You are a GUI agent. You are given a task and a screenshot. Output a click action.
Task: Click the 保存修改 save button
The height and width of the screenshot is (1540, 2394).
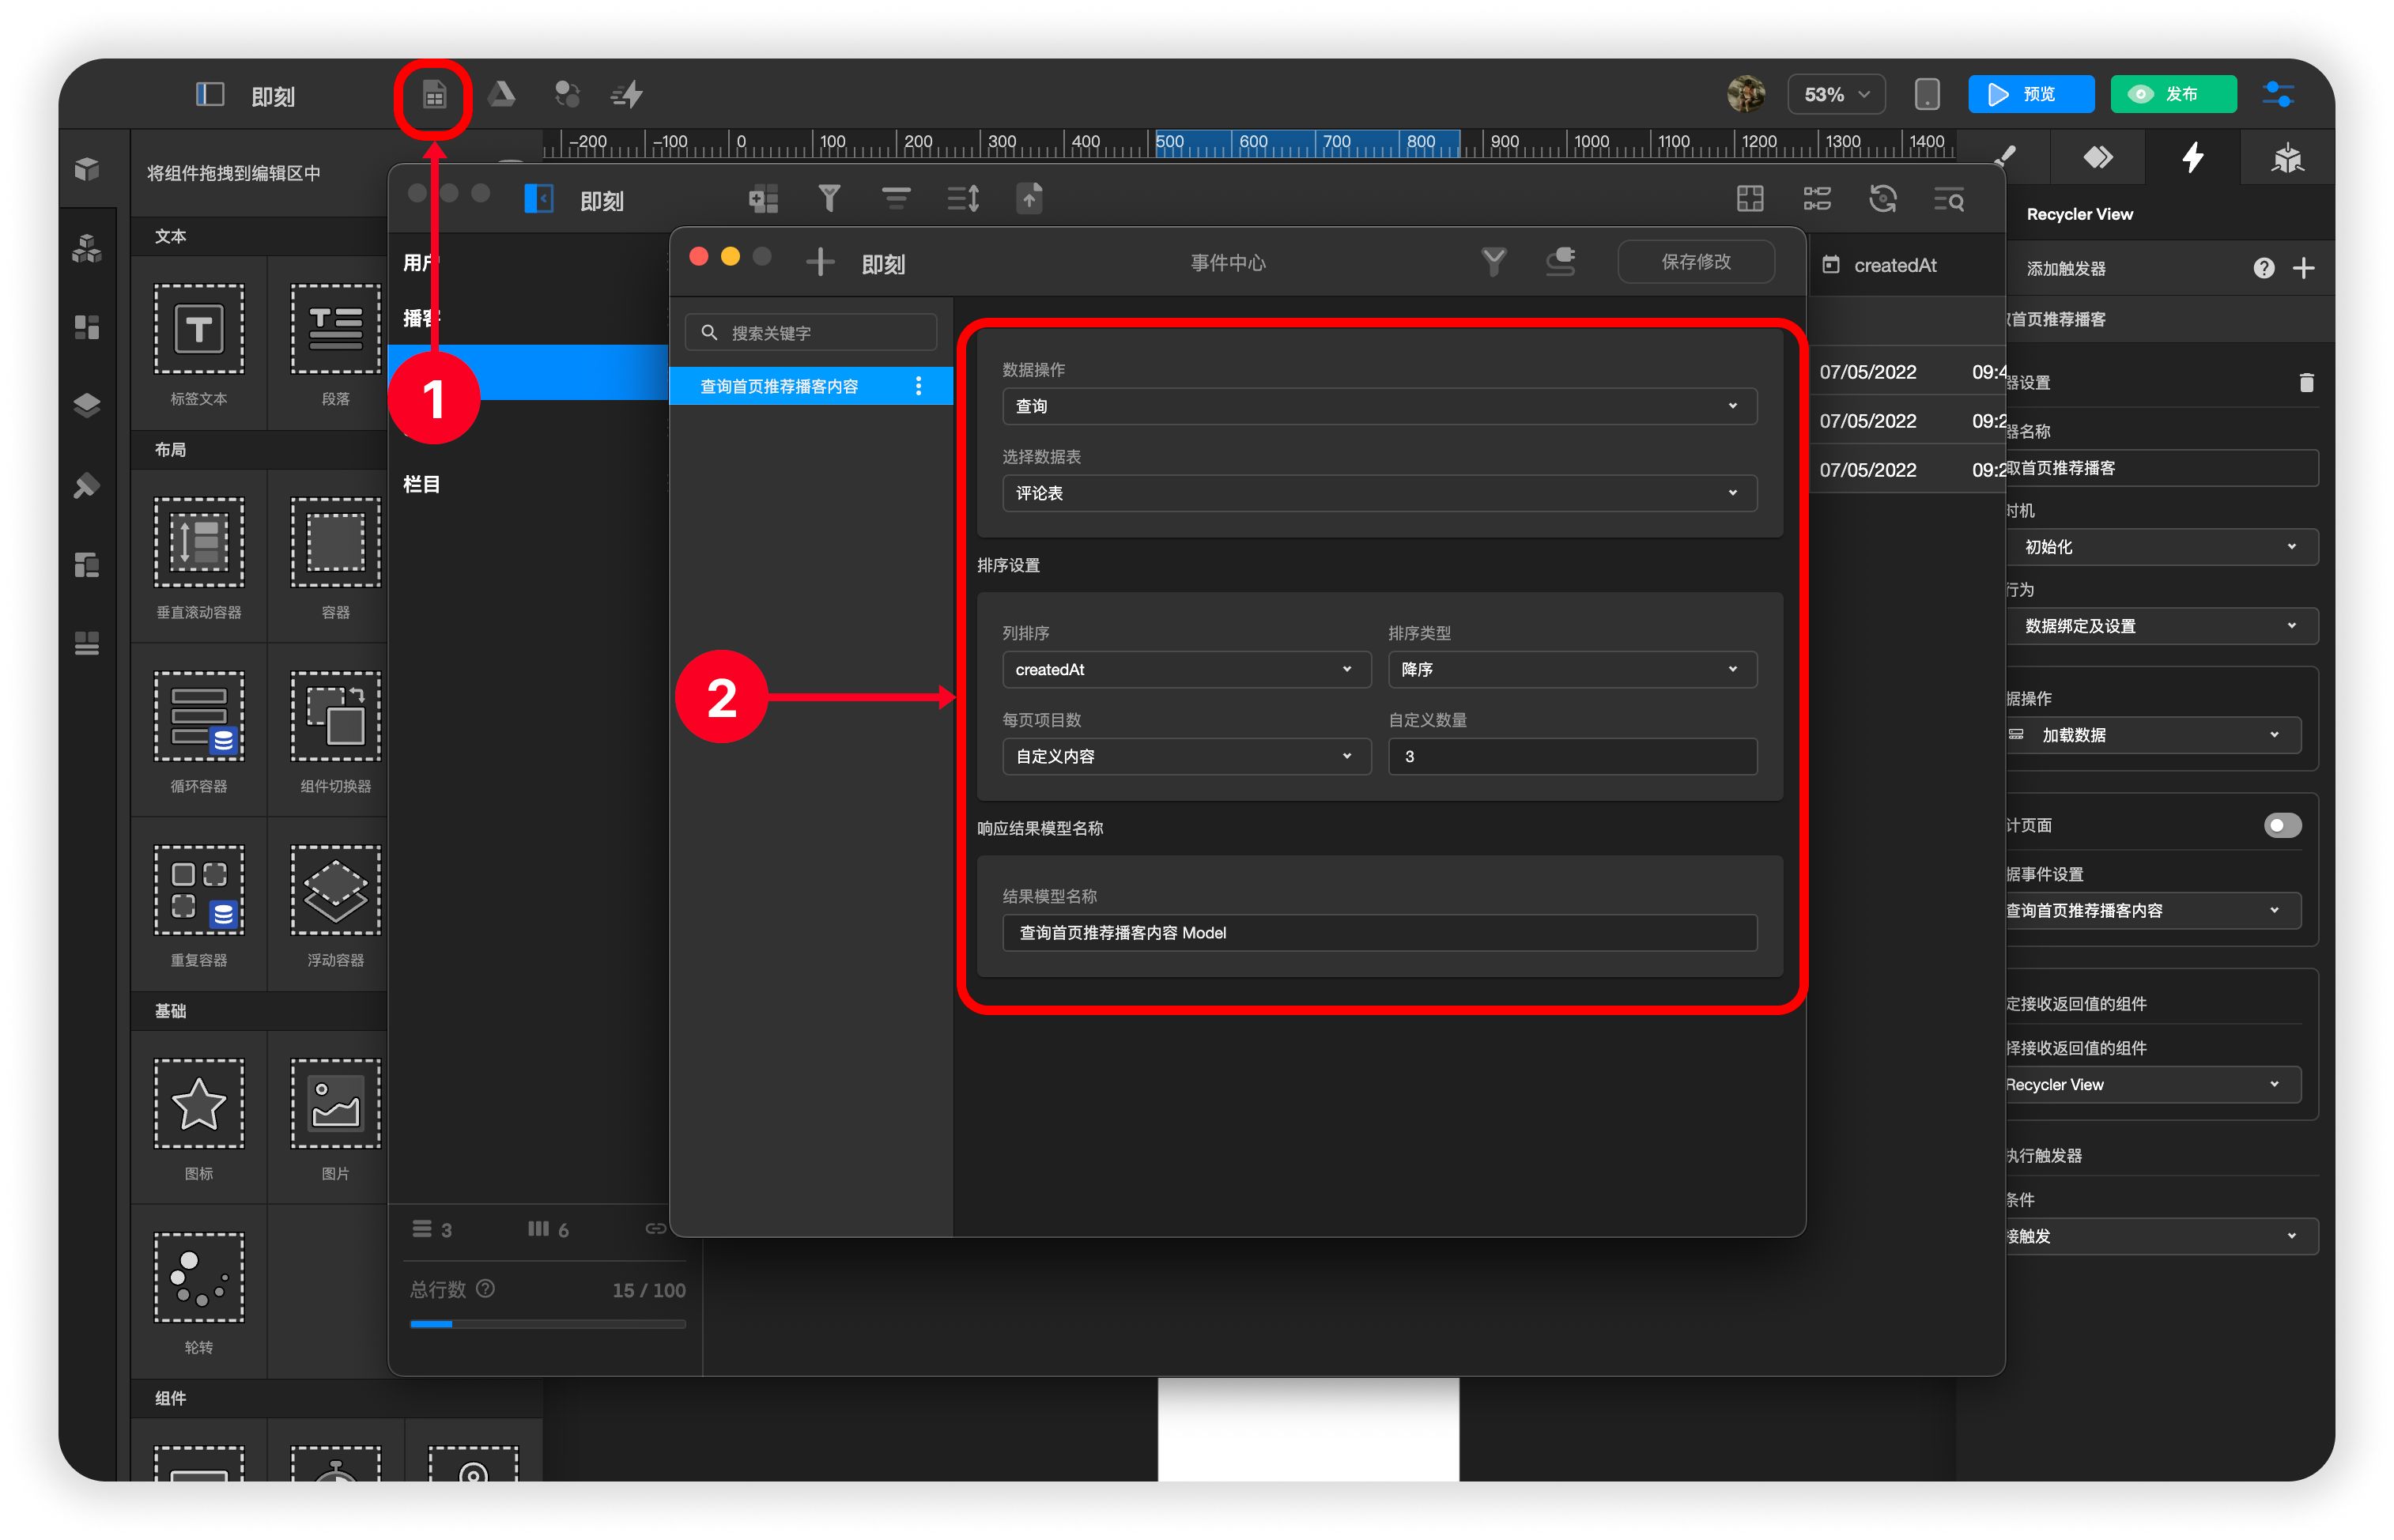pos(1695,262)
